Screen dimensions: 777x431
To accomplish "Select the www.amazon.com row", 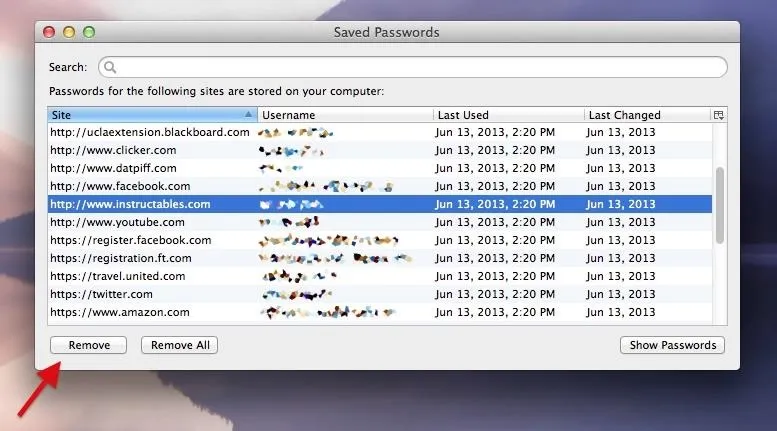I will pos(380,312).
